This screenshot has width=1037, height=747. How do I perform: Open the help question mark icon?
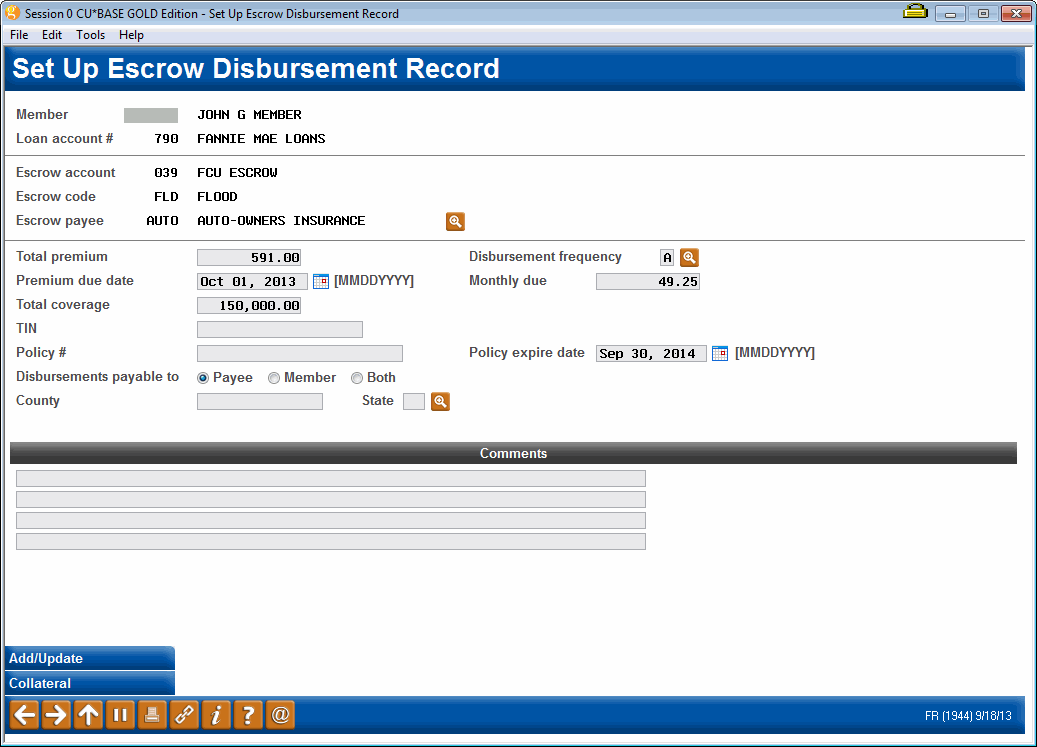point(247,715)
